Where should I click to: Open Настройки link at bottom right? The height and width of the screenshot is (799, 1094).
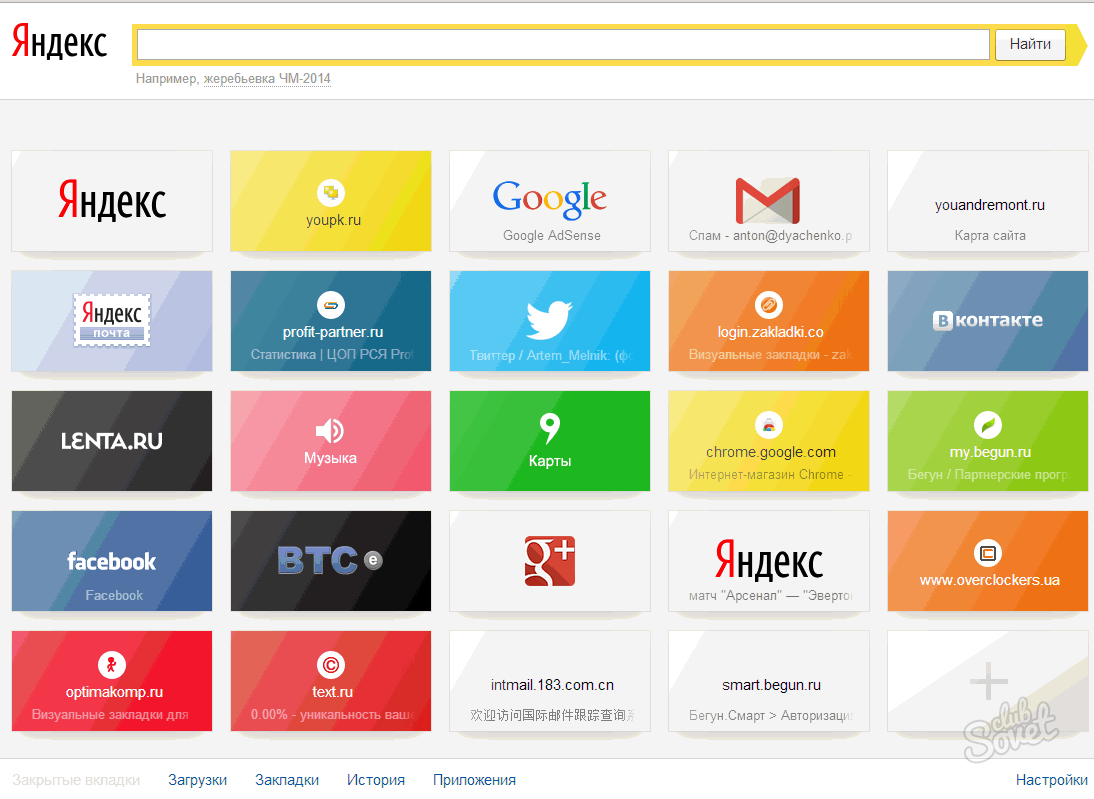1051,780
